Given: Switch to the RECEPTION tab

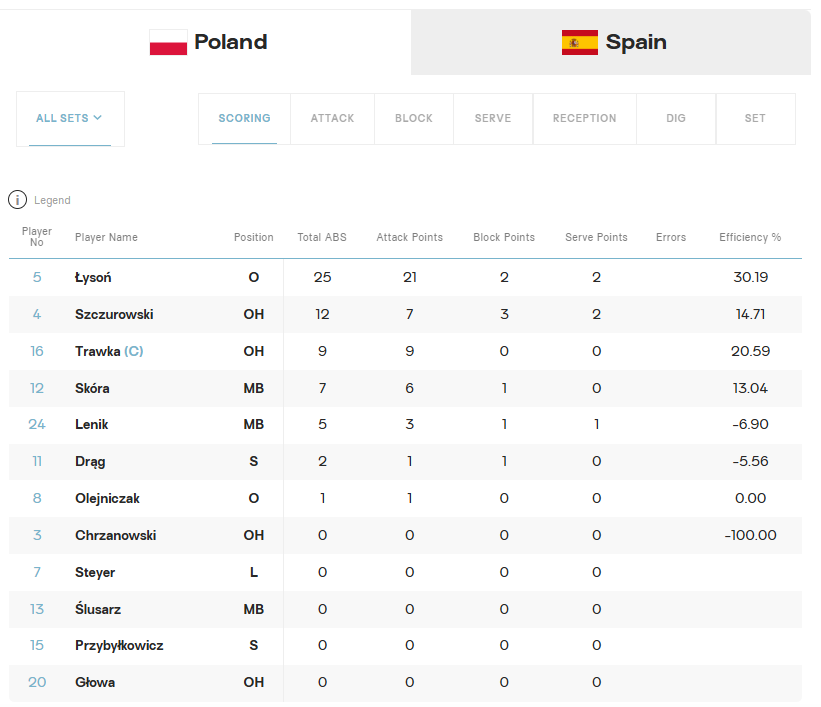Looking at the screenshot, I should (x=584, y=118).
